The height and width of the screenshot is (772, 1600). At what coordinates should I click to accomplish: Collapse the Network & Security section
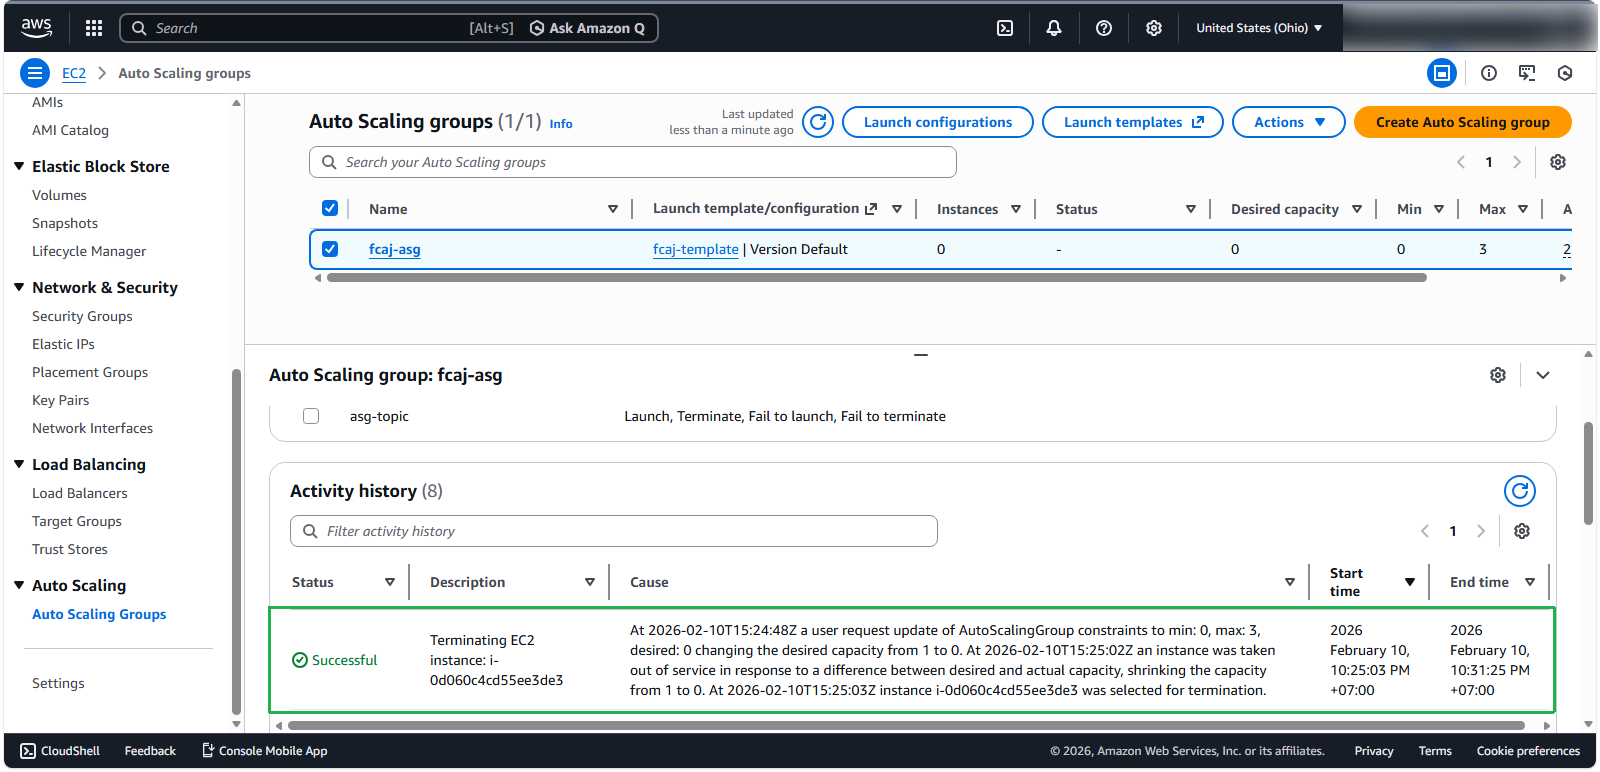point(19,287)
